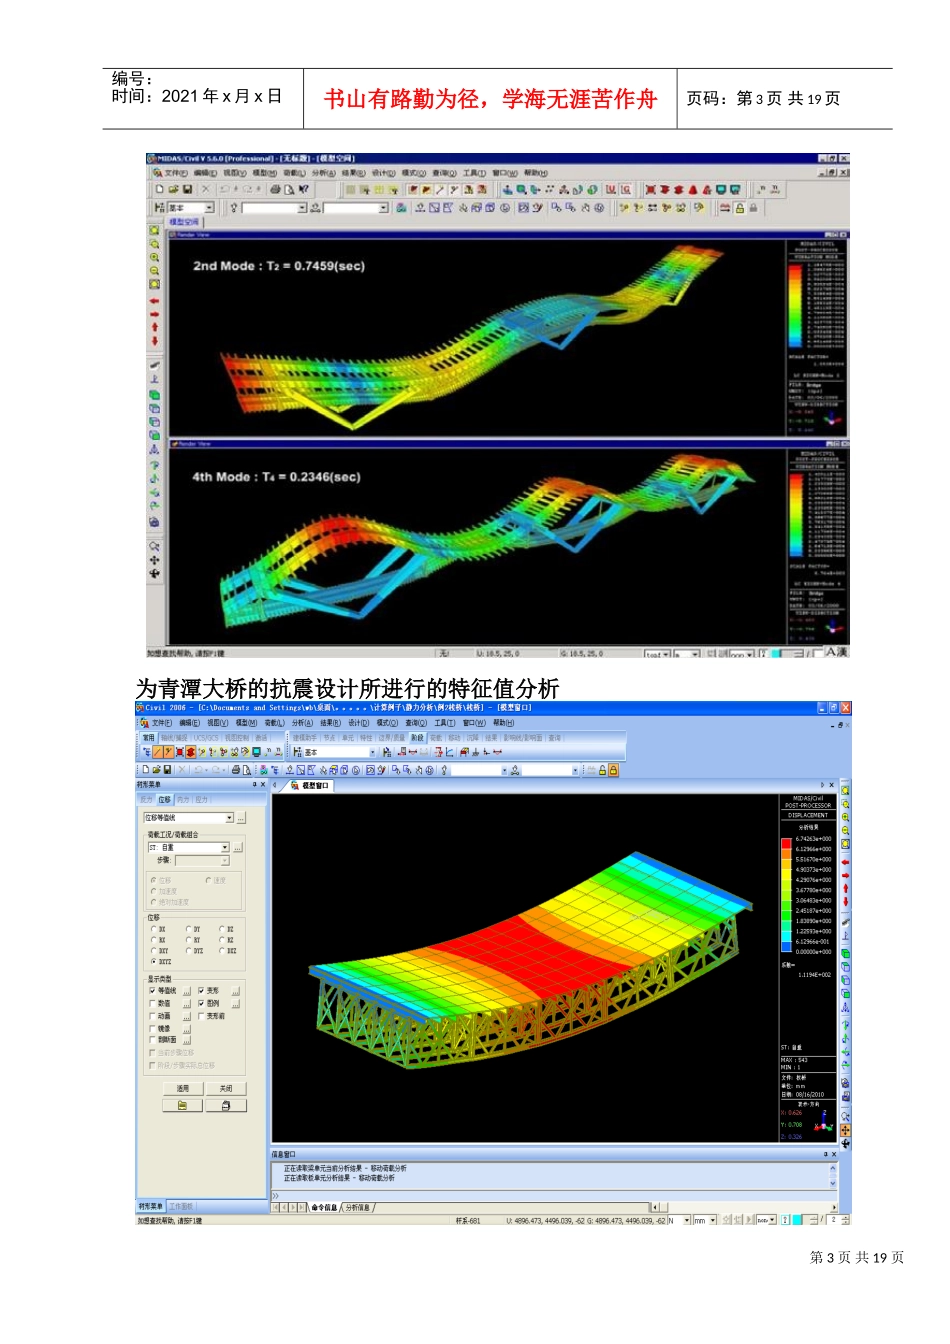This screenshot has height=1344, width=950.
Task: Click ellipsis button beside 等值线 checkbox
Action: [x=187, y=990]
